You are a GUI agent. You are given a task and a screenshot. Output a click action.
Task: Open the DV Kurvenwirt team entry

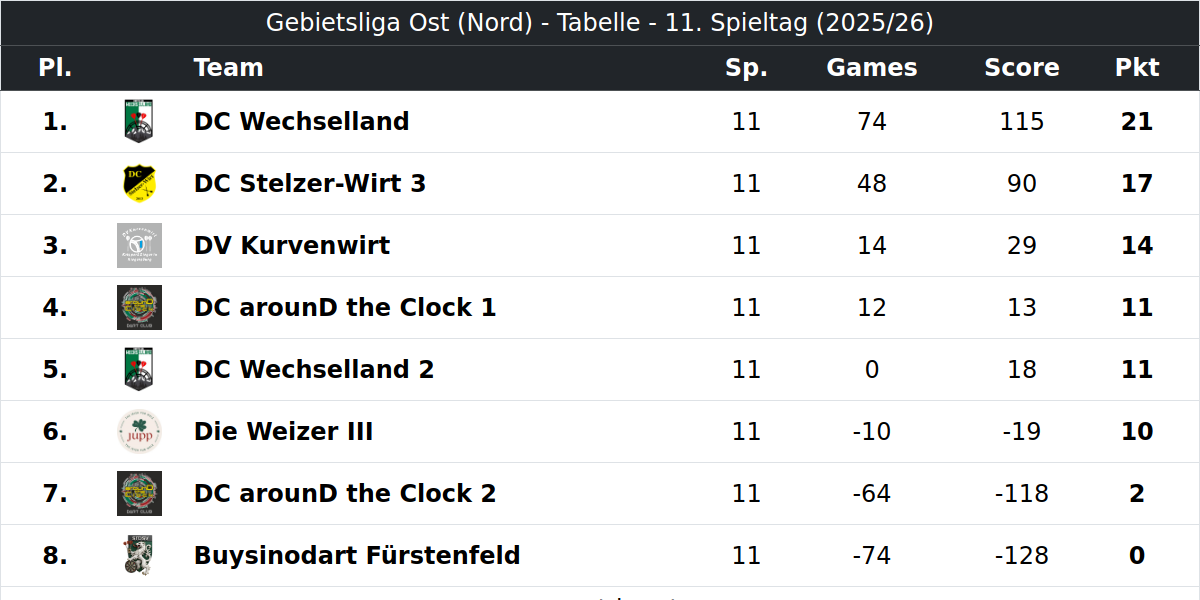[x=292, y=245]
